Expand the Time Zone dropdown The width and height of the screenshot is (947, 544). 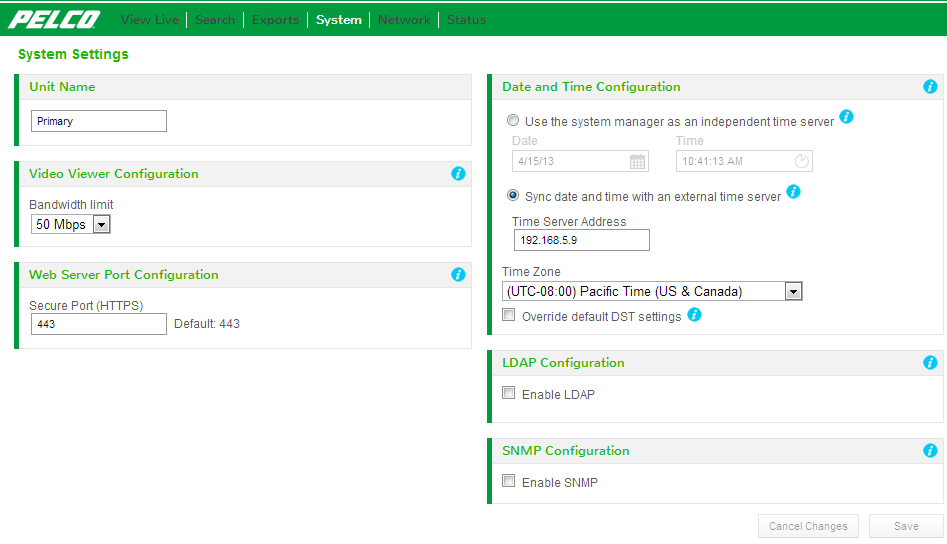[792, 292]
